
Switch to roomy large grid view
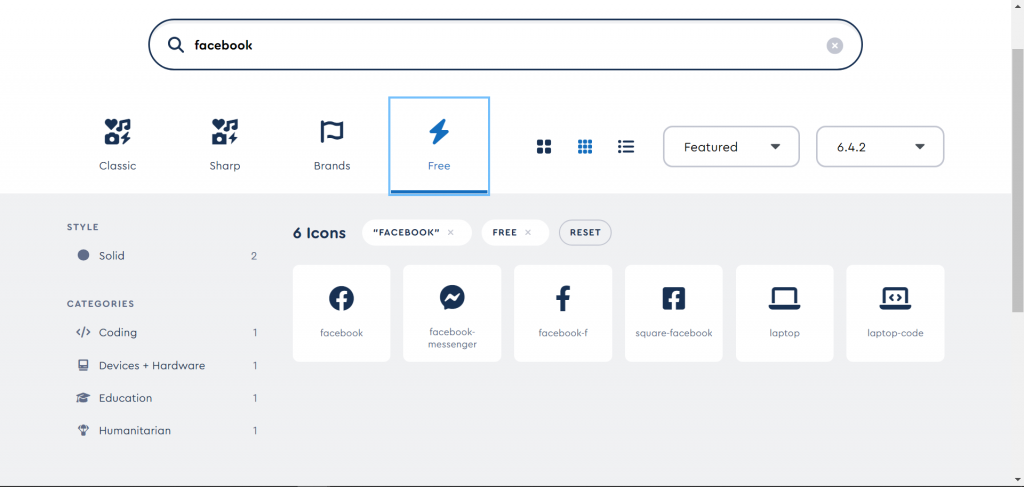point(544,147)
